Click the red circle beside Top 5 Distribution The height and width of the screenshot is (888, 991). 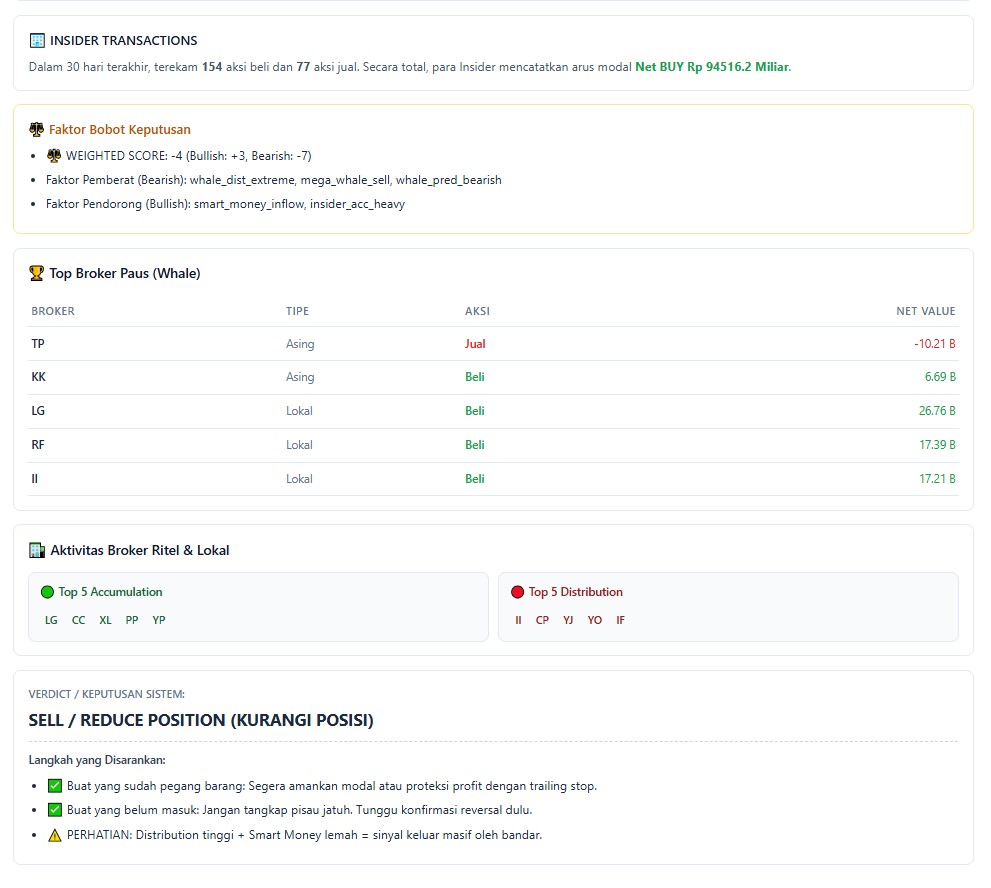pos(517,592)
